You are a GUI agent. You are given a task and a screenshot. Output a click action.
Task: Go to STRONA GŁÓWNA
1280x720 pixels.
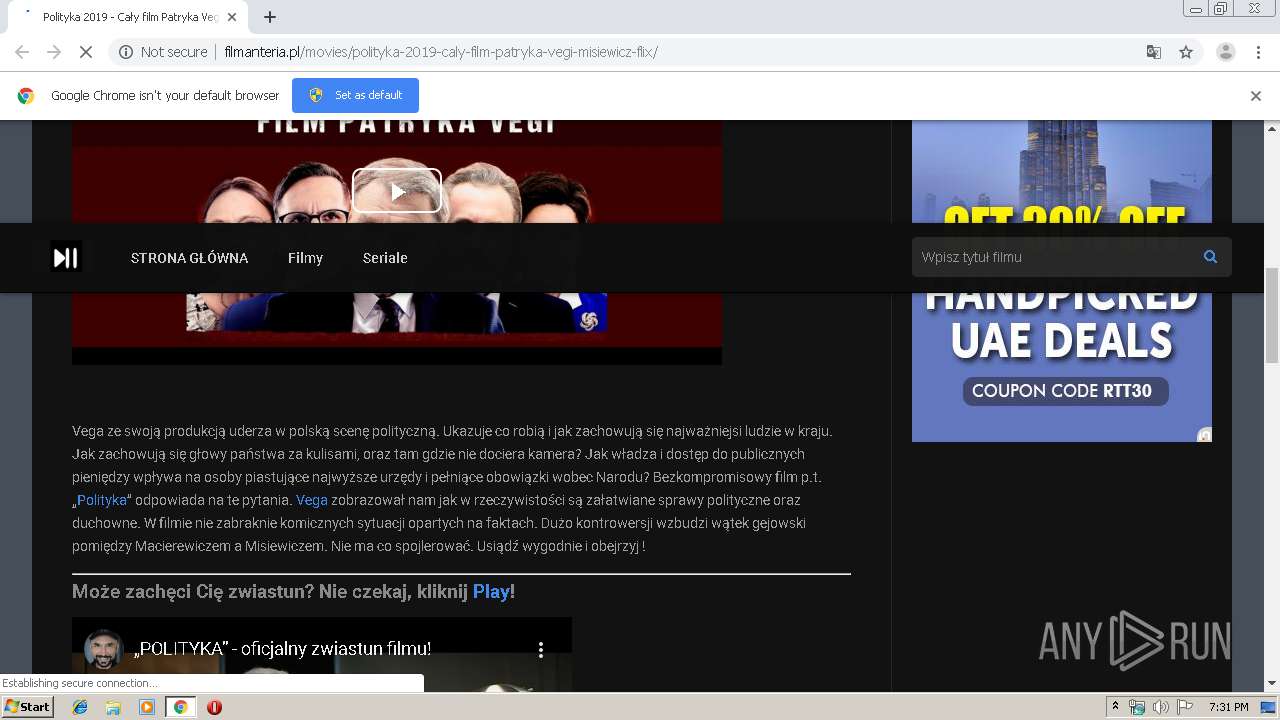pos(189,258)
